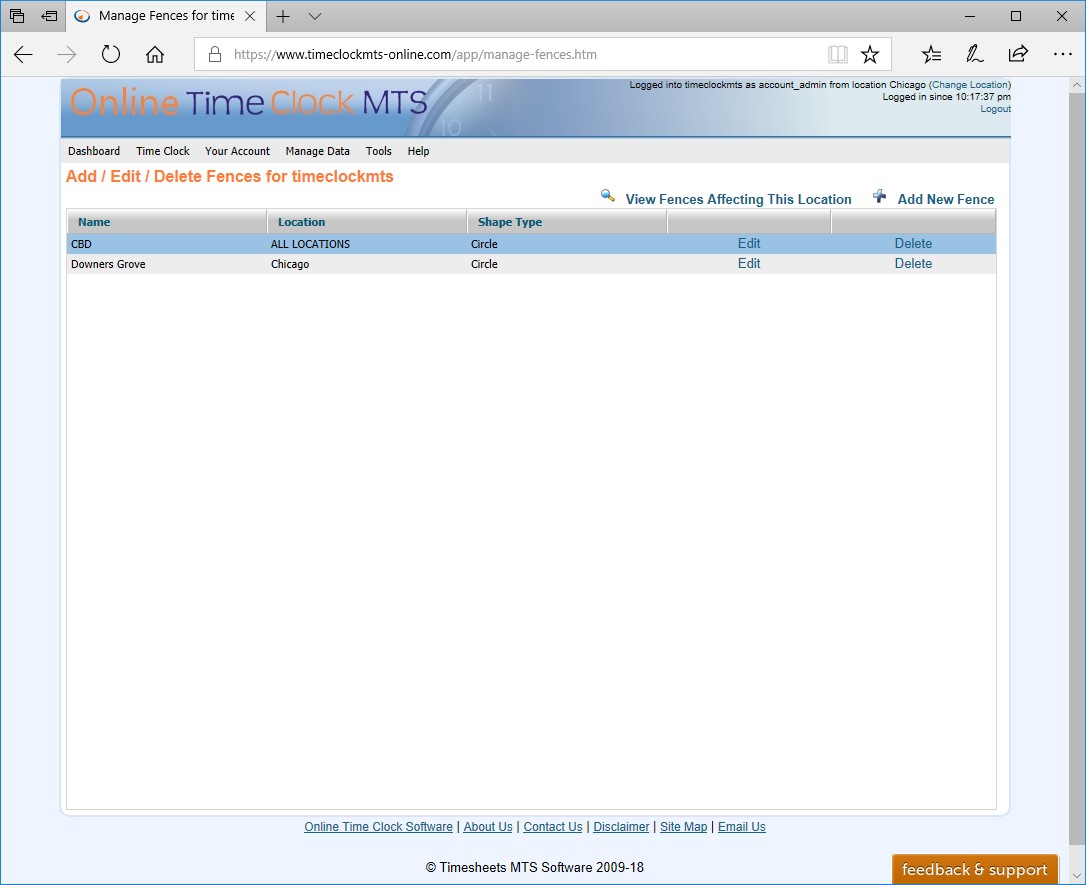Image resolution: width=1086 pixels, height=885 pixels.
Task: Click the plus icon beside Add New Fence
Action: click(x=879, y=196)
